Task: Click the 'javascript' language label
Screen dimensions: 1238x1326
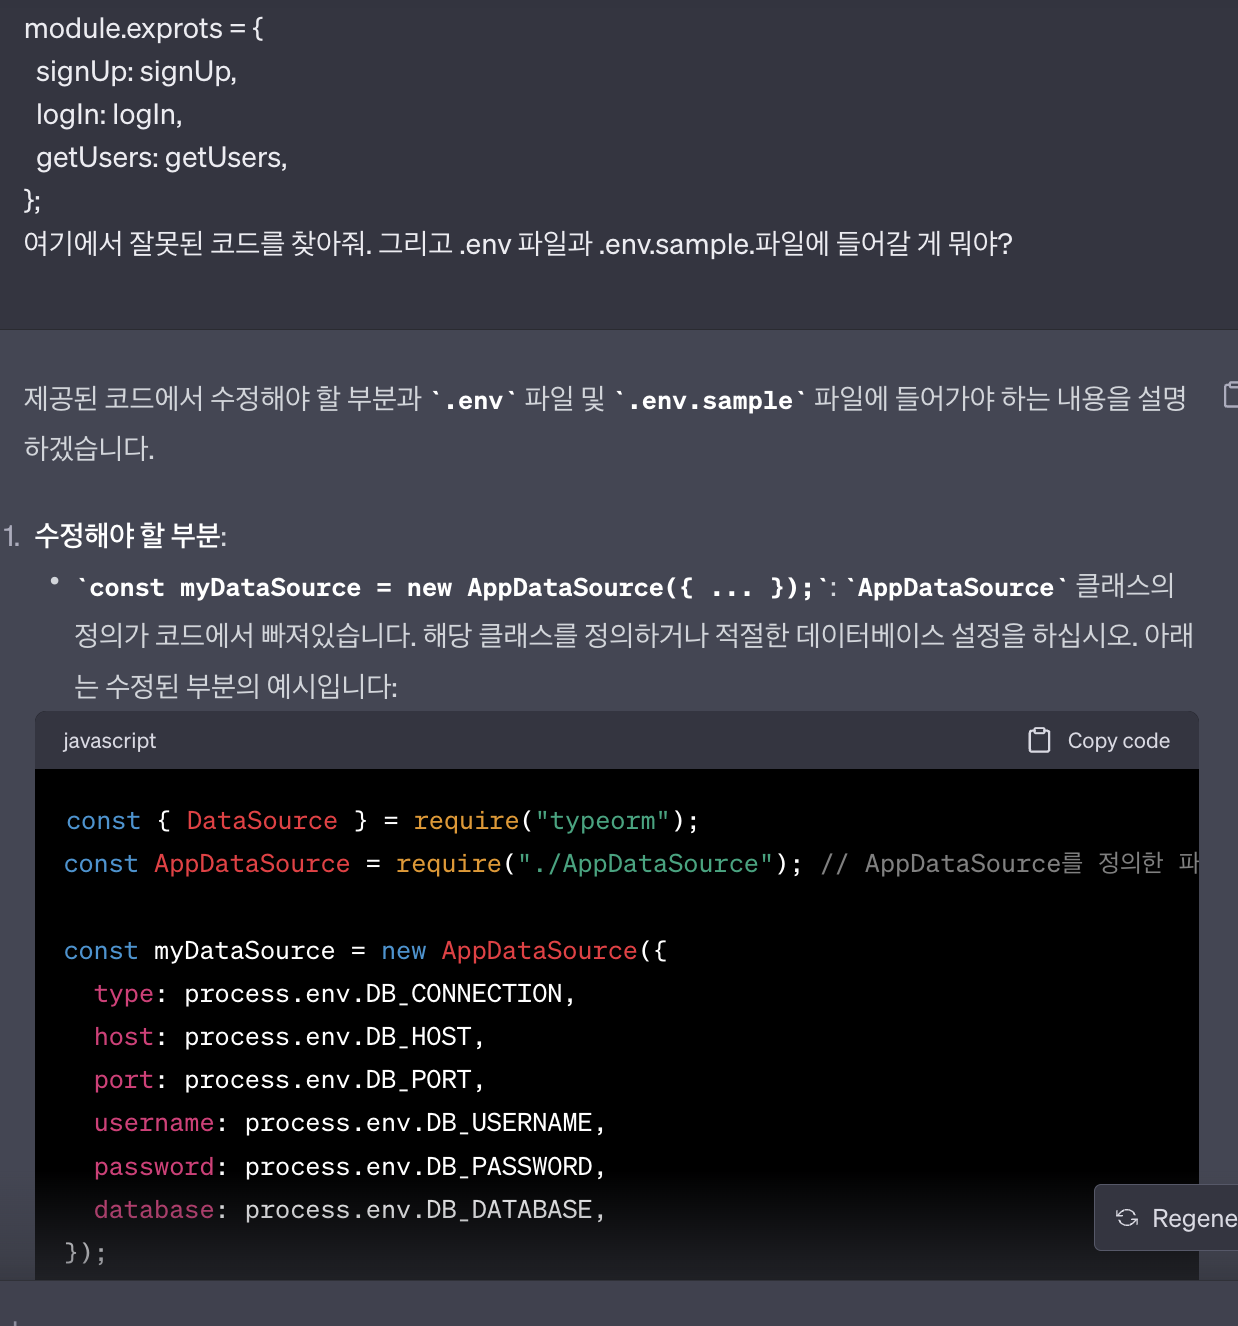Action: pyautogui.click(x=110, y=741)
